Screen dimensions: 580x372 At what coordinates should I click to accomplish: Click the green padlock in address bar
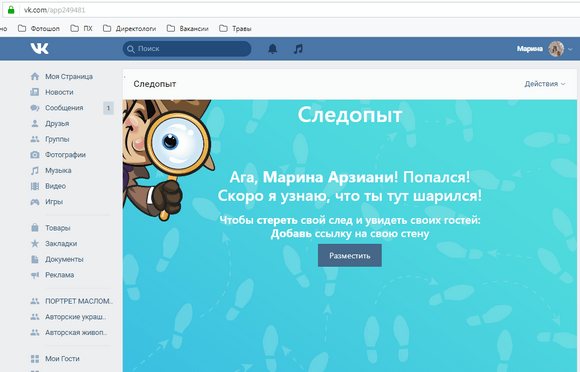pyautogui.click(x=11, y=10)
